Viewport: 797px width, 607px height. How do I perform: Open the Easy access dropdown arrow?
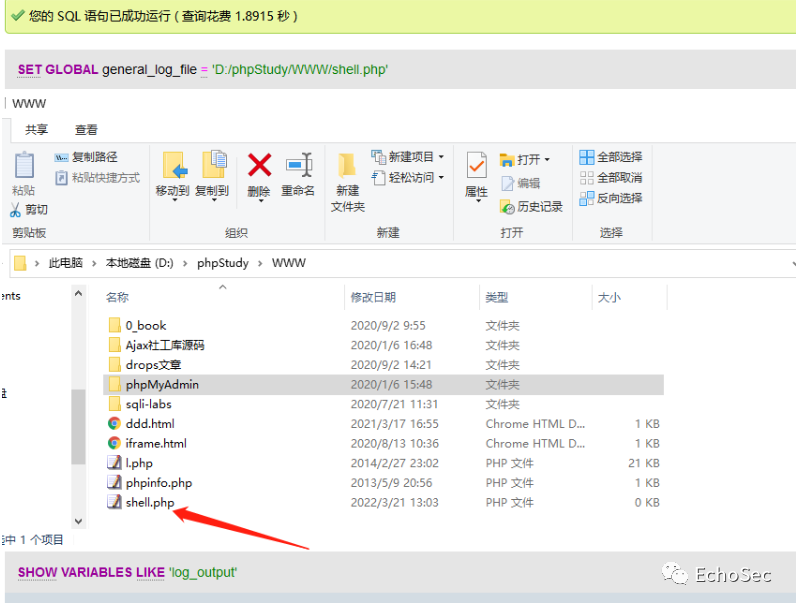click(441, 177)
